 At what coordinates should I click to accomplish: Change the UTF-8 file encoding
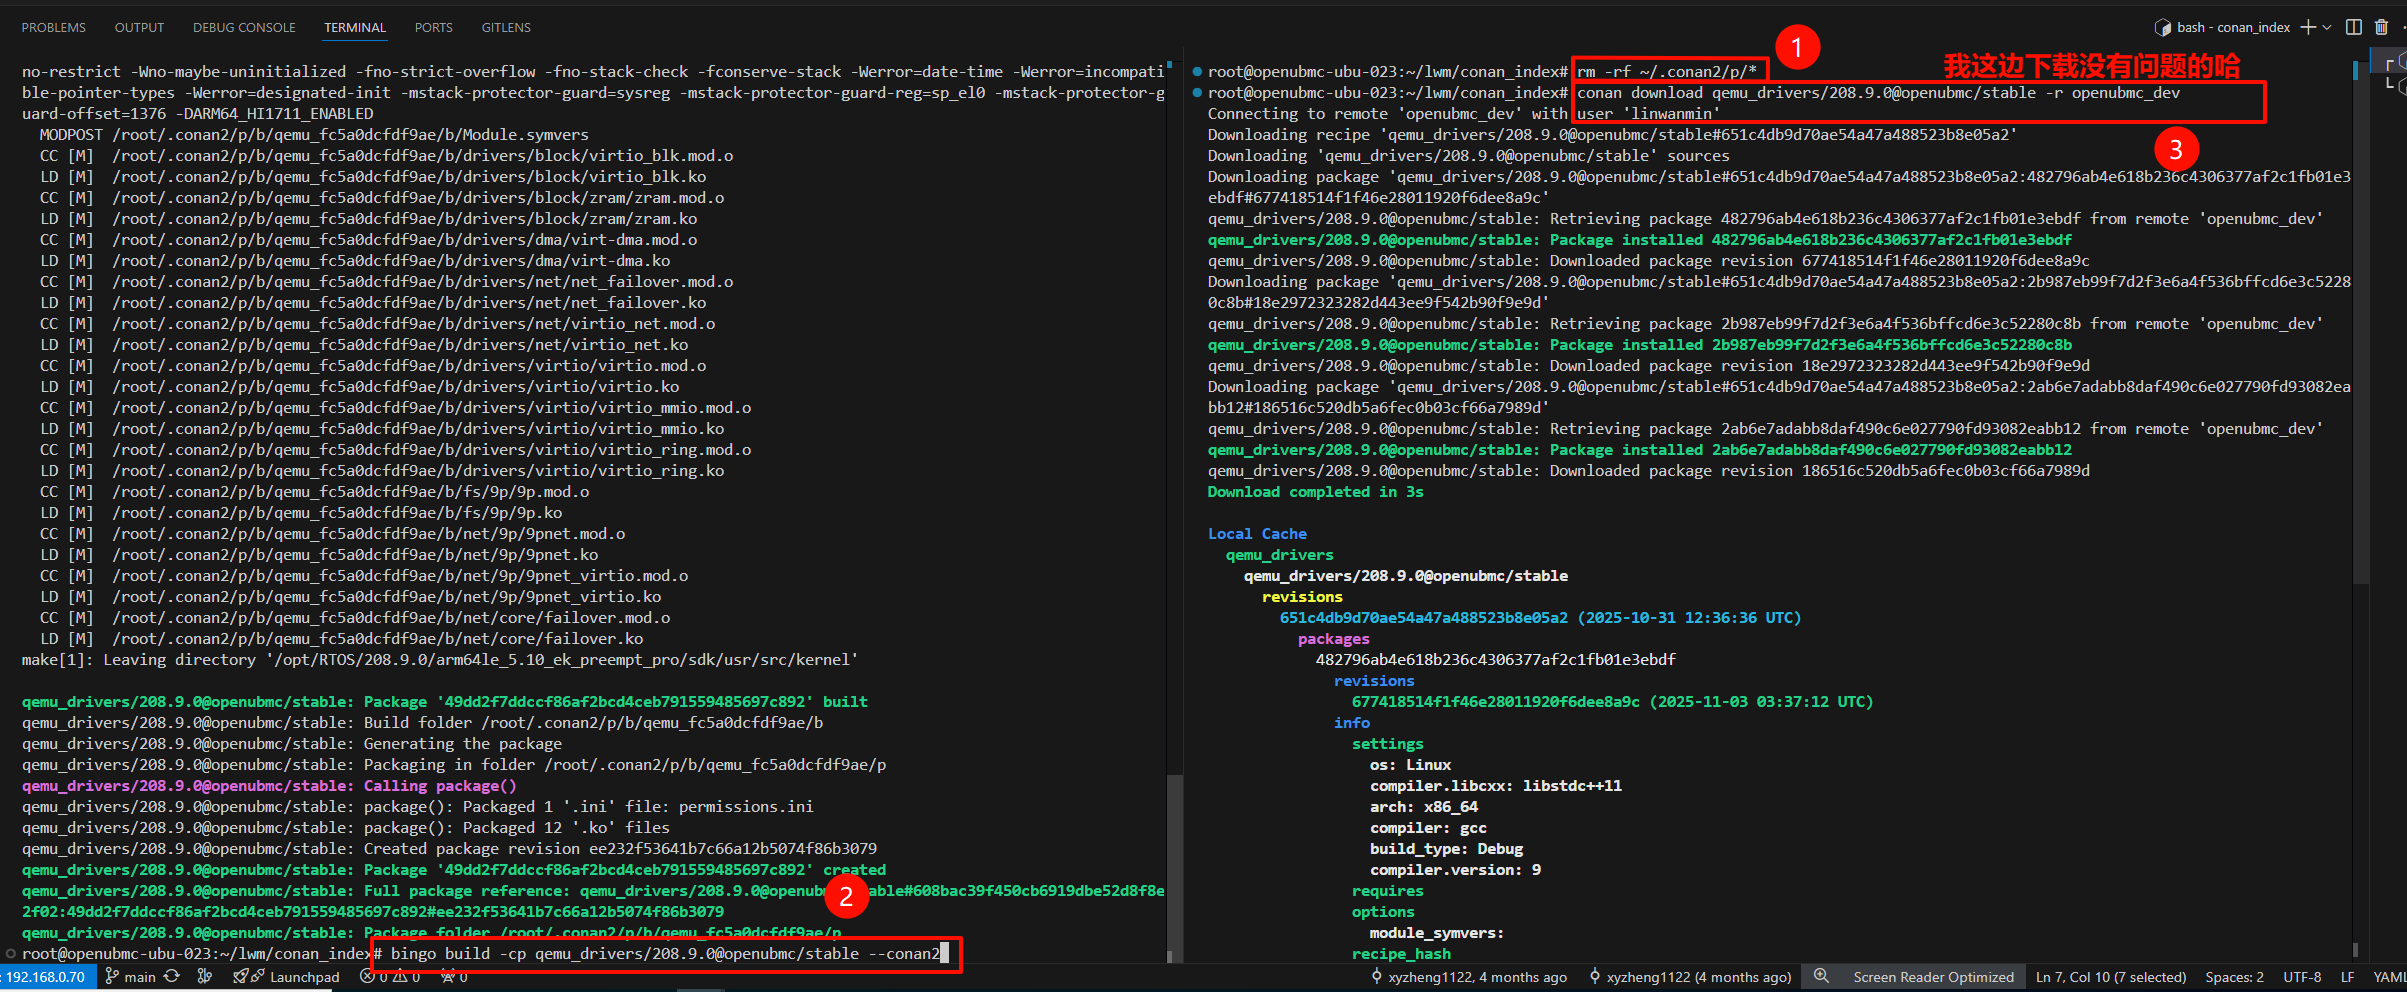[2302, 977]
